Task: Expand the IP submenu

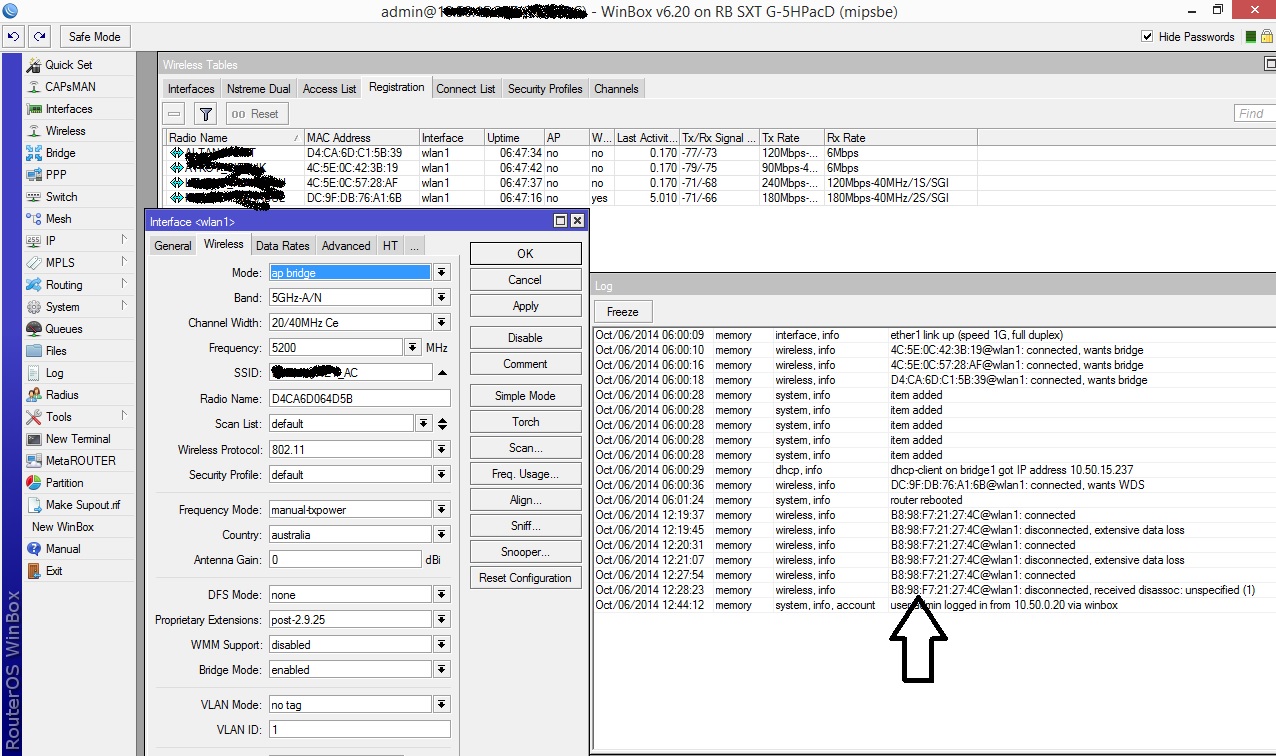Action: [79, 241]
